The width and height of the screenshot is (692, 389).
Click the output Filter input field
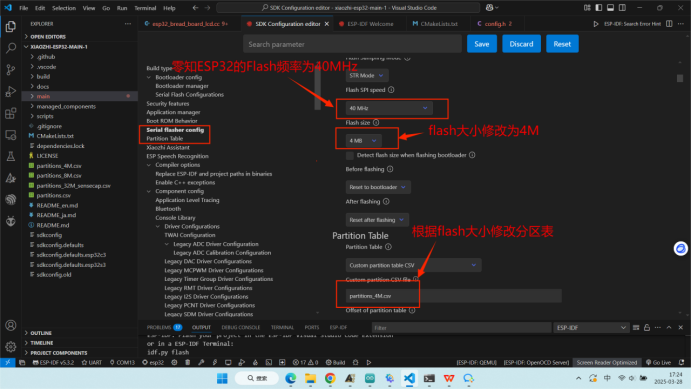461,328
